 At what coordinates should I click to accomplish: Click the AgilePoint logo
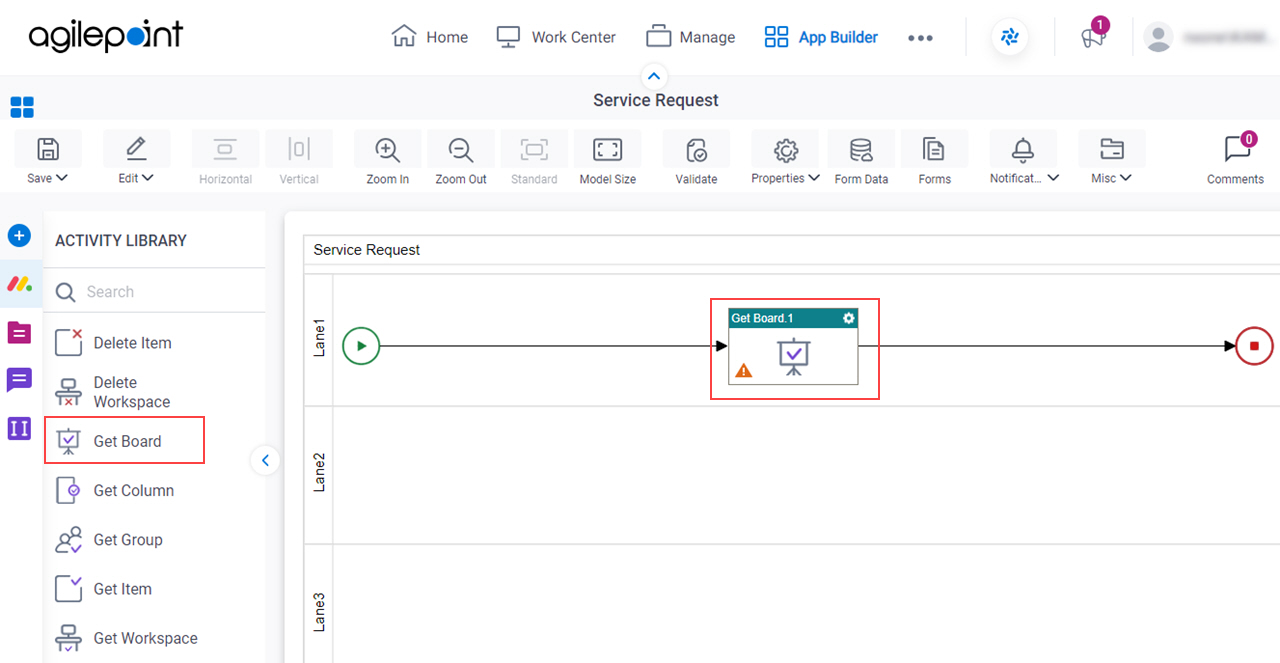pos(106,36)
